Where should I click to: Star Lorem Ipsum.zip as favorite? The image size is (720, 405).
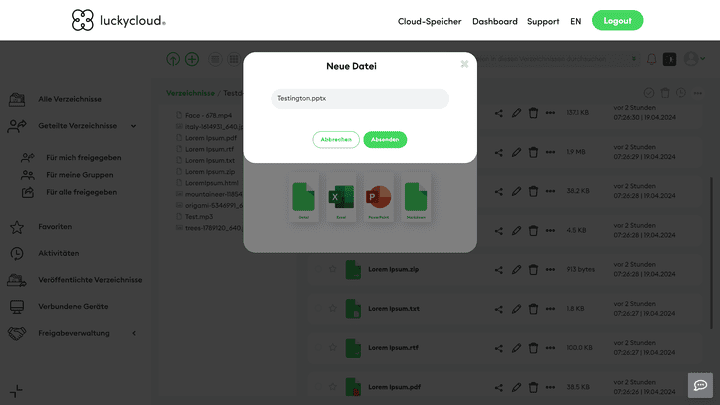pos(332,269)
